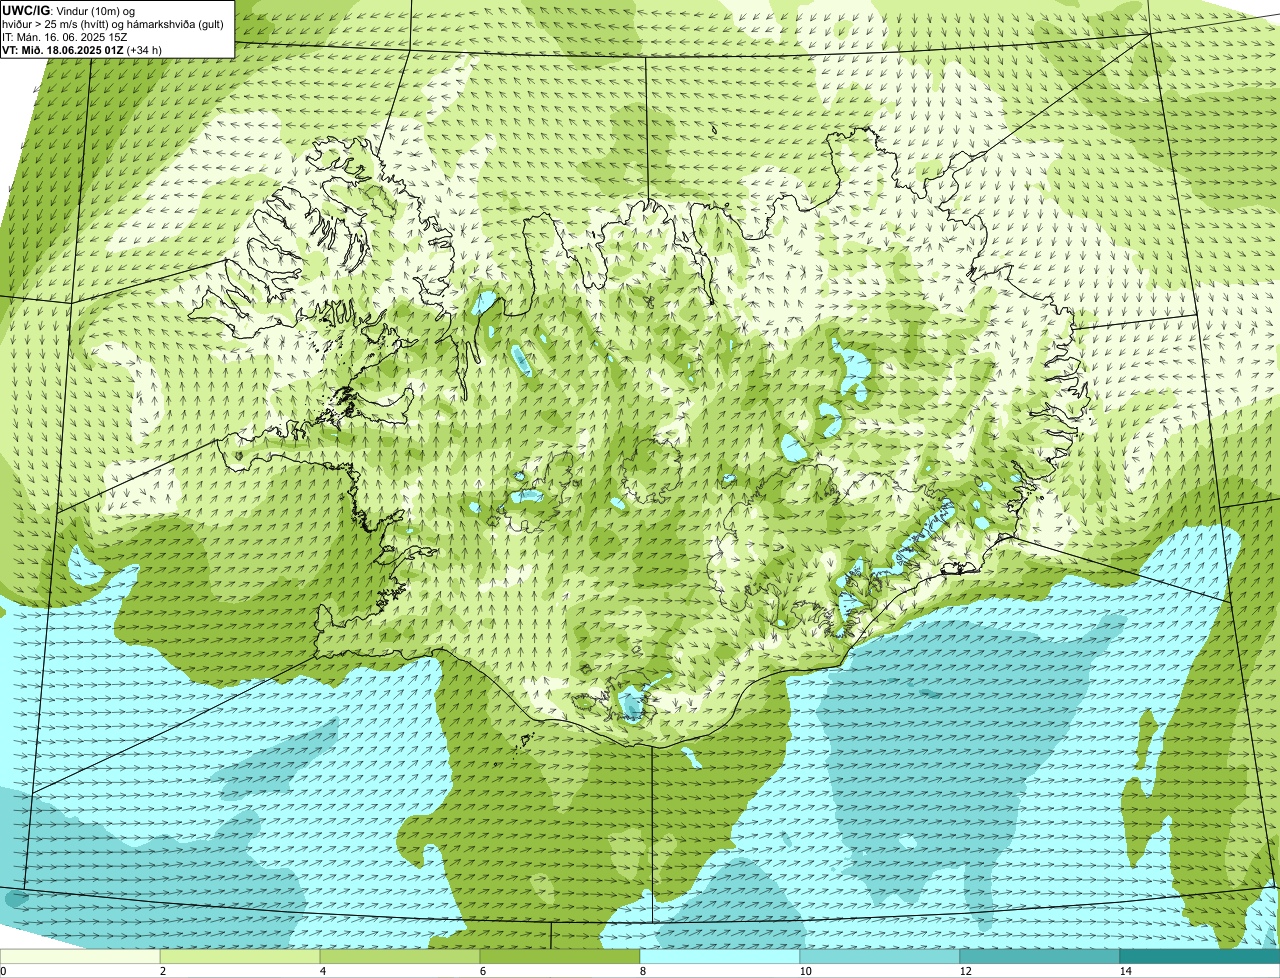Viewport: 1280px width, 978px height.
Task: Click the dark teal colorbar segment above 14
Action: (1200, 956)
